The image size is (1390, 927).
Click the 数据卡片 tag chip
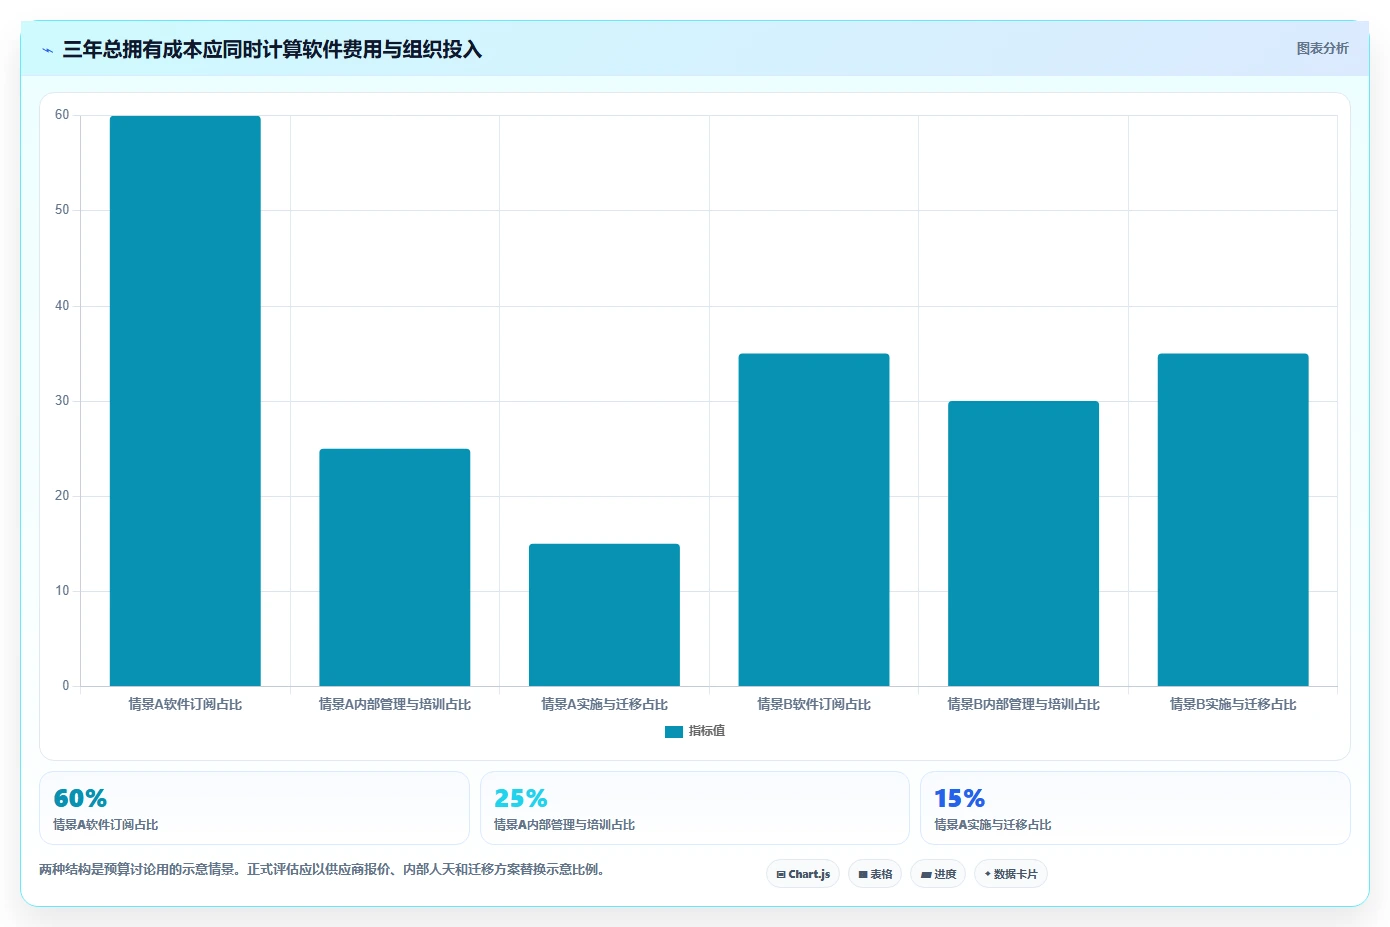[x=1011, y=874]
